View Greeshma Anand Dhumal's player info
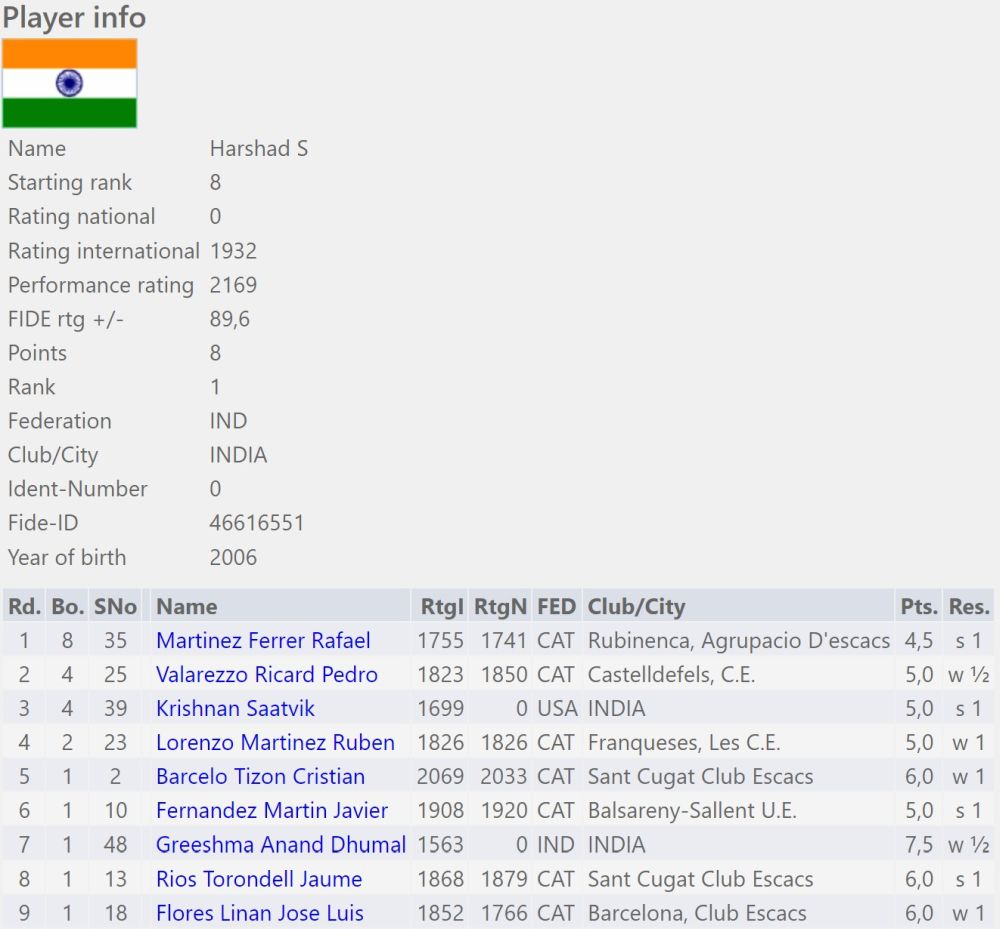 coord(280,845)
